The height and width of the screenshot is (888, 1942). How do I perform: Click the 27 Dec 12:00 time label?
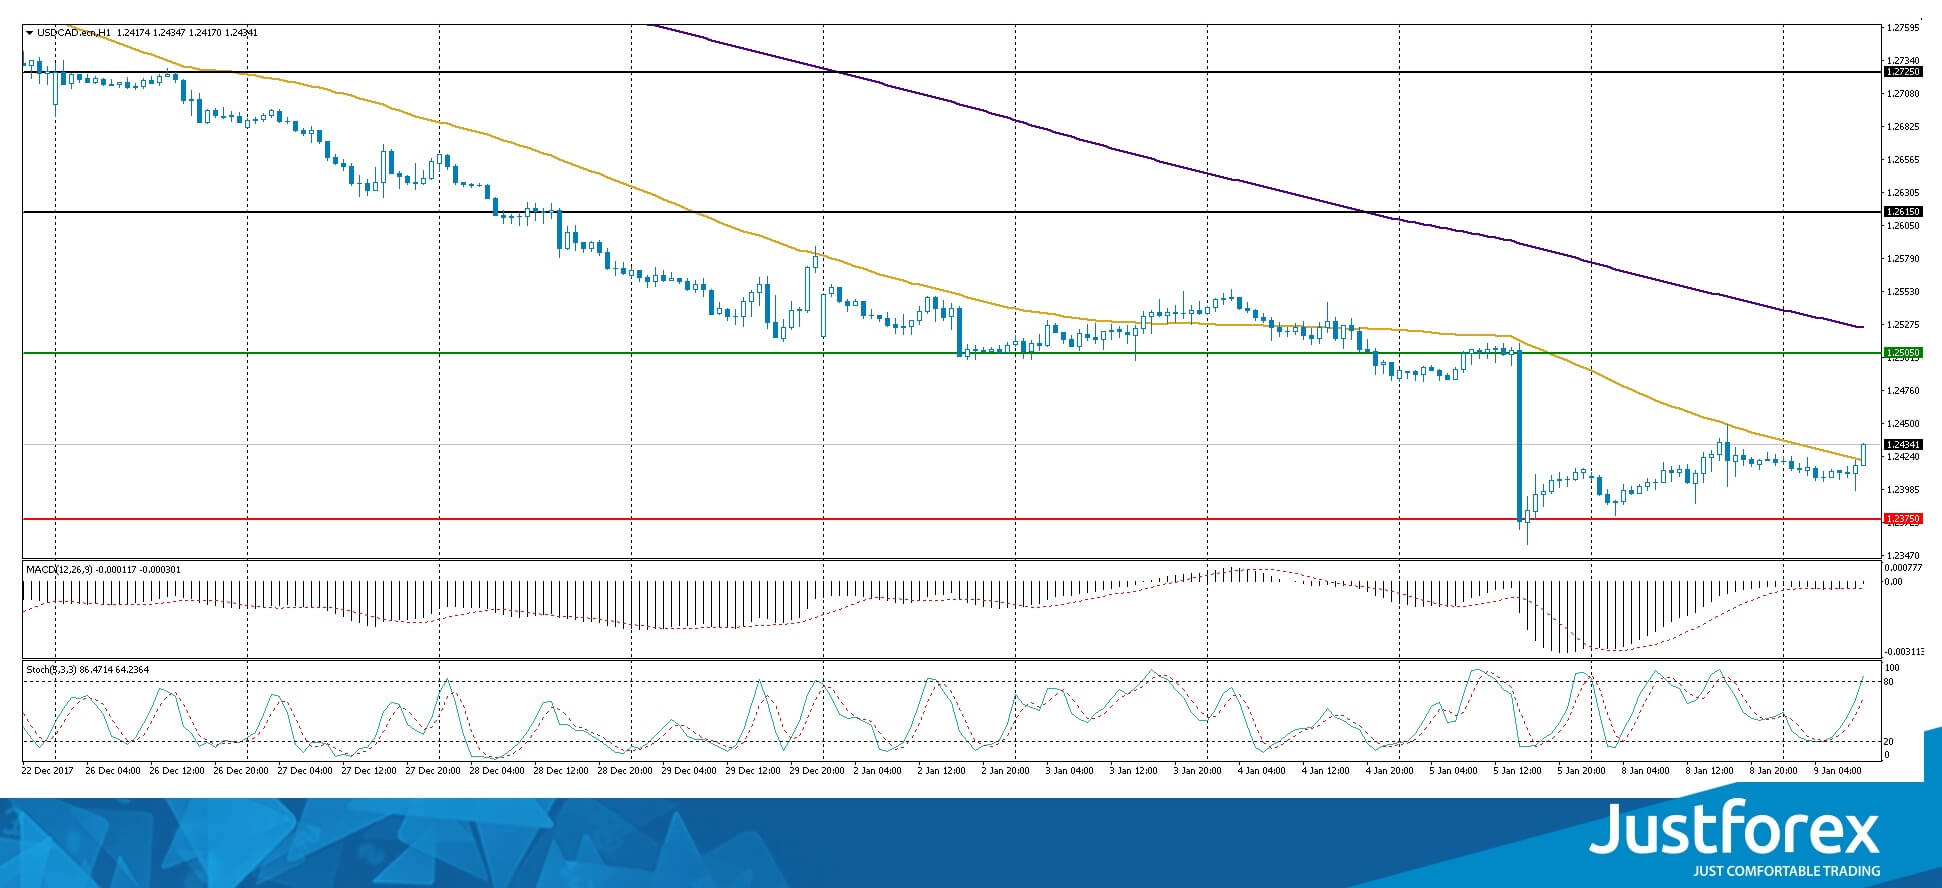click(x=369, y=771)
